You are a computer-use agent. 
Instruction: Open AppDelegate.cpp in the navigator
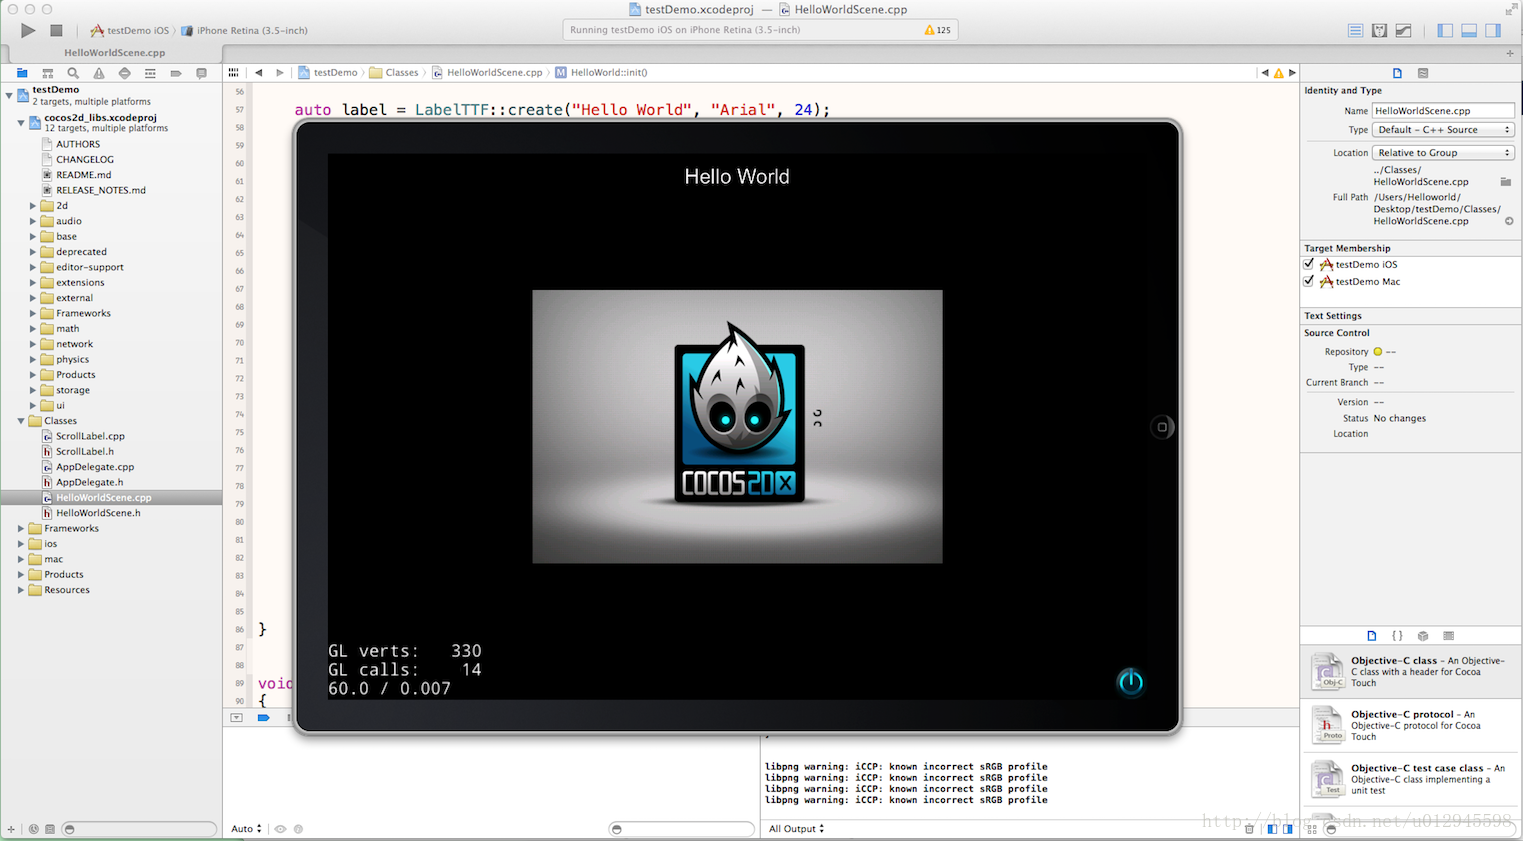click(x=95, y=467)
